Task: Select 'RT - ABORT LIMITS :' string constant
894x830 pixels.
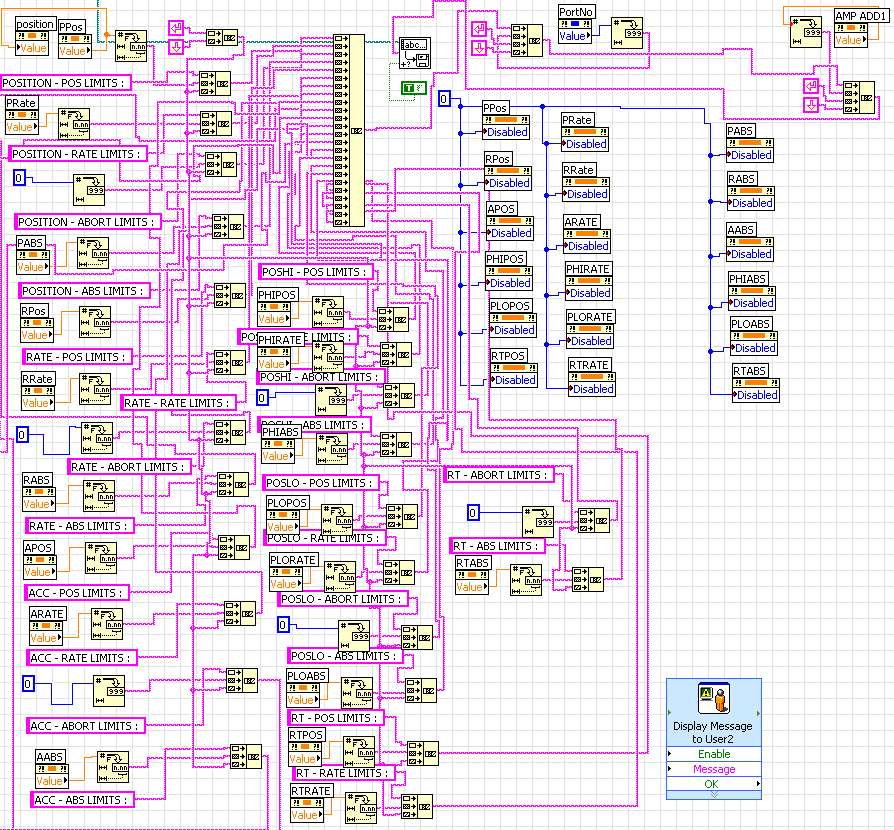Action: click(x=499, y=475)
